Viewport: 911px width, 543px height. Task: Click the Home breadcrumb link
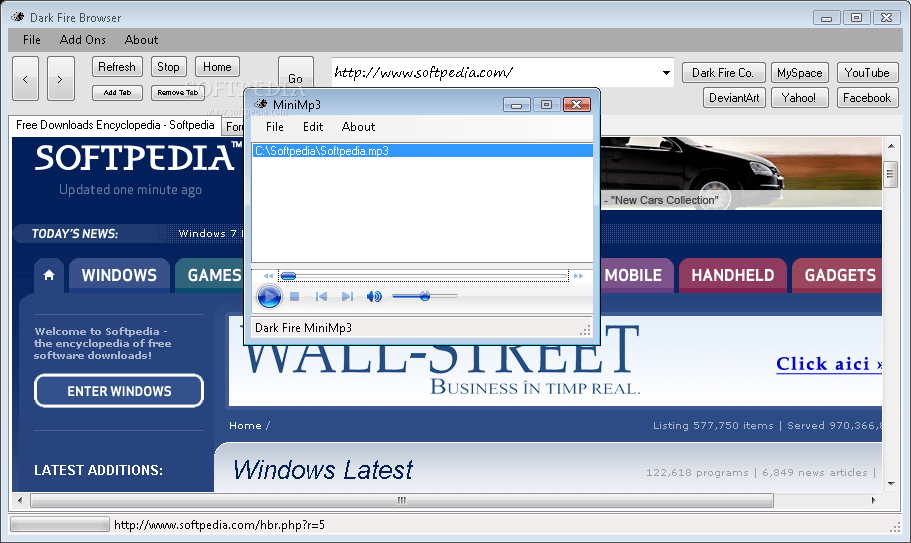245,426
